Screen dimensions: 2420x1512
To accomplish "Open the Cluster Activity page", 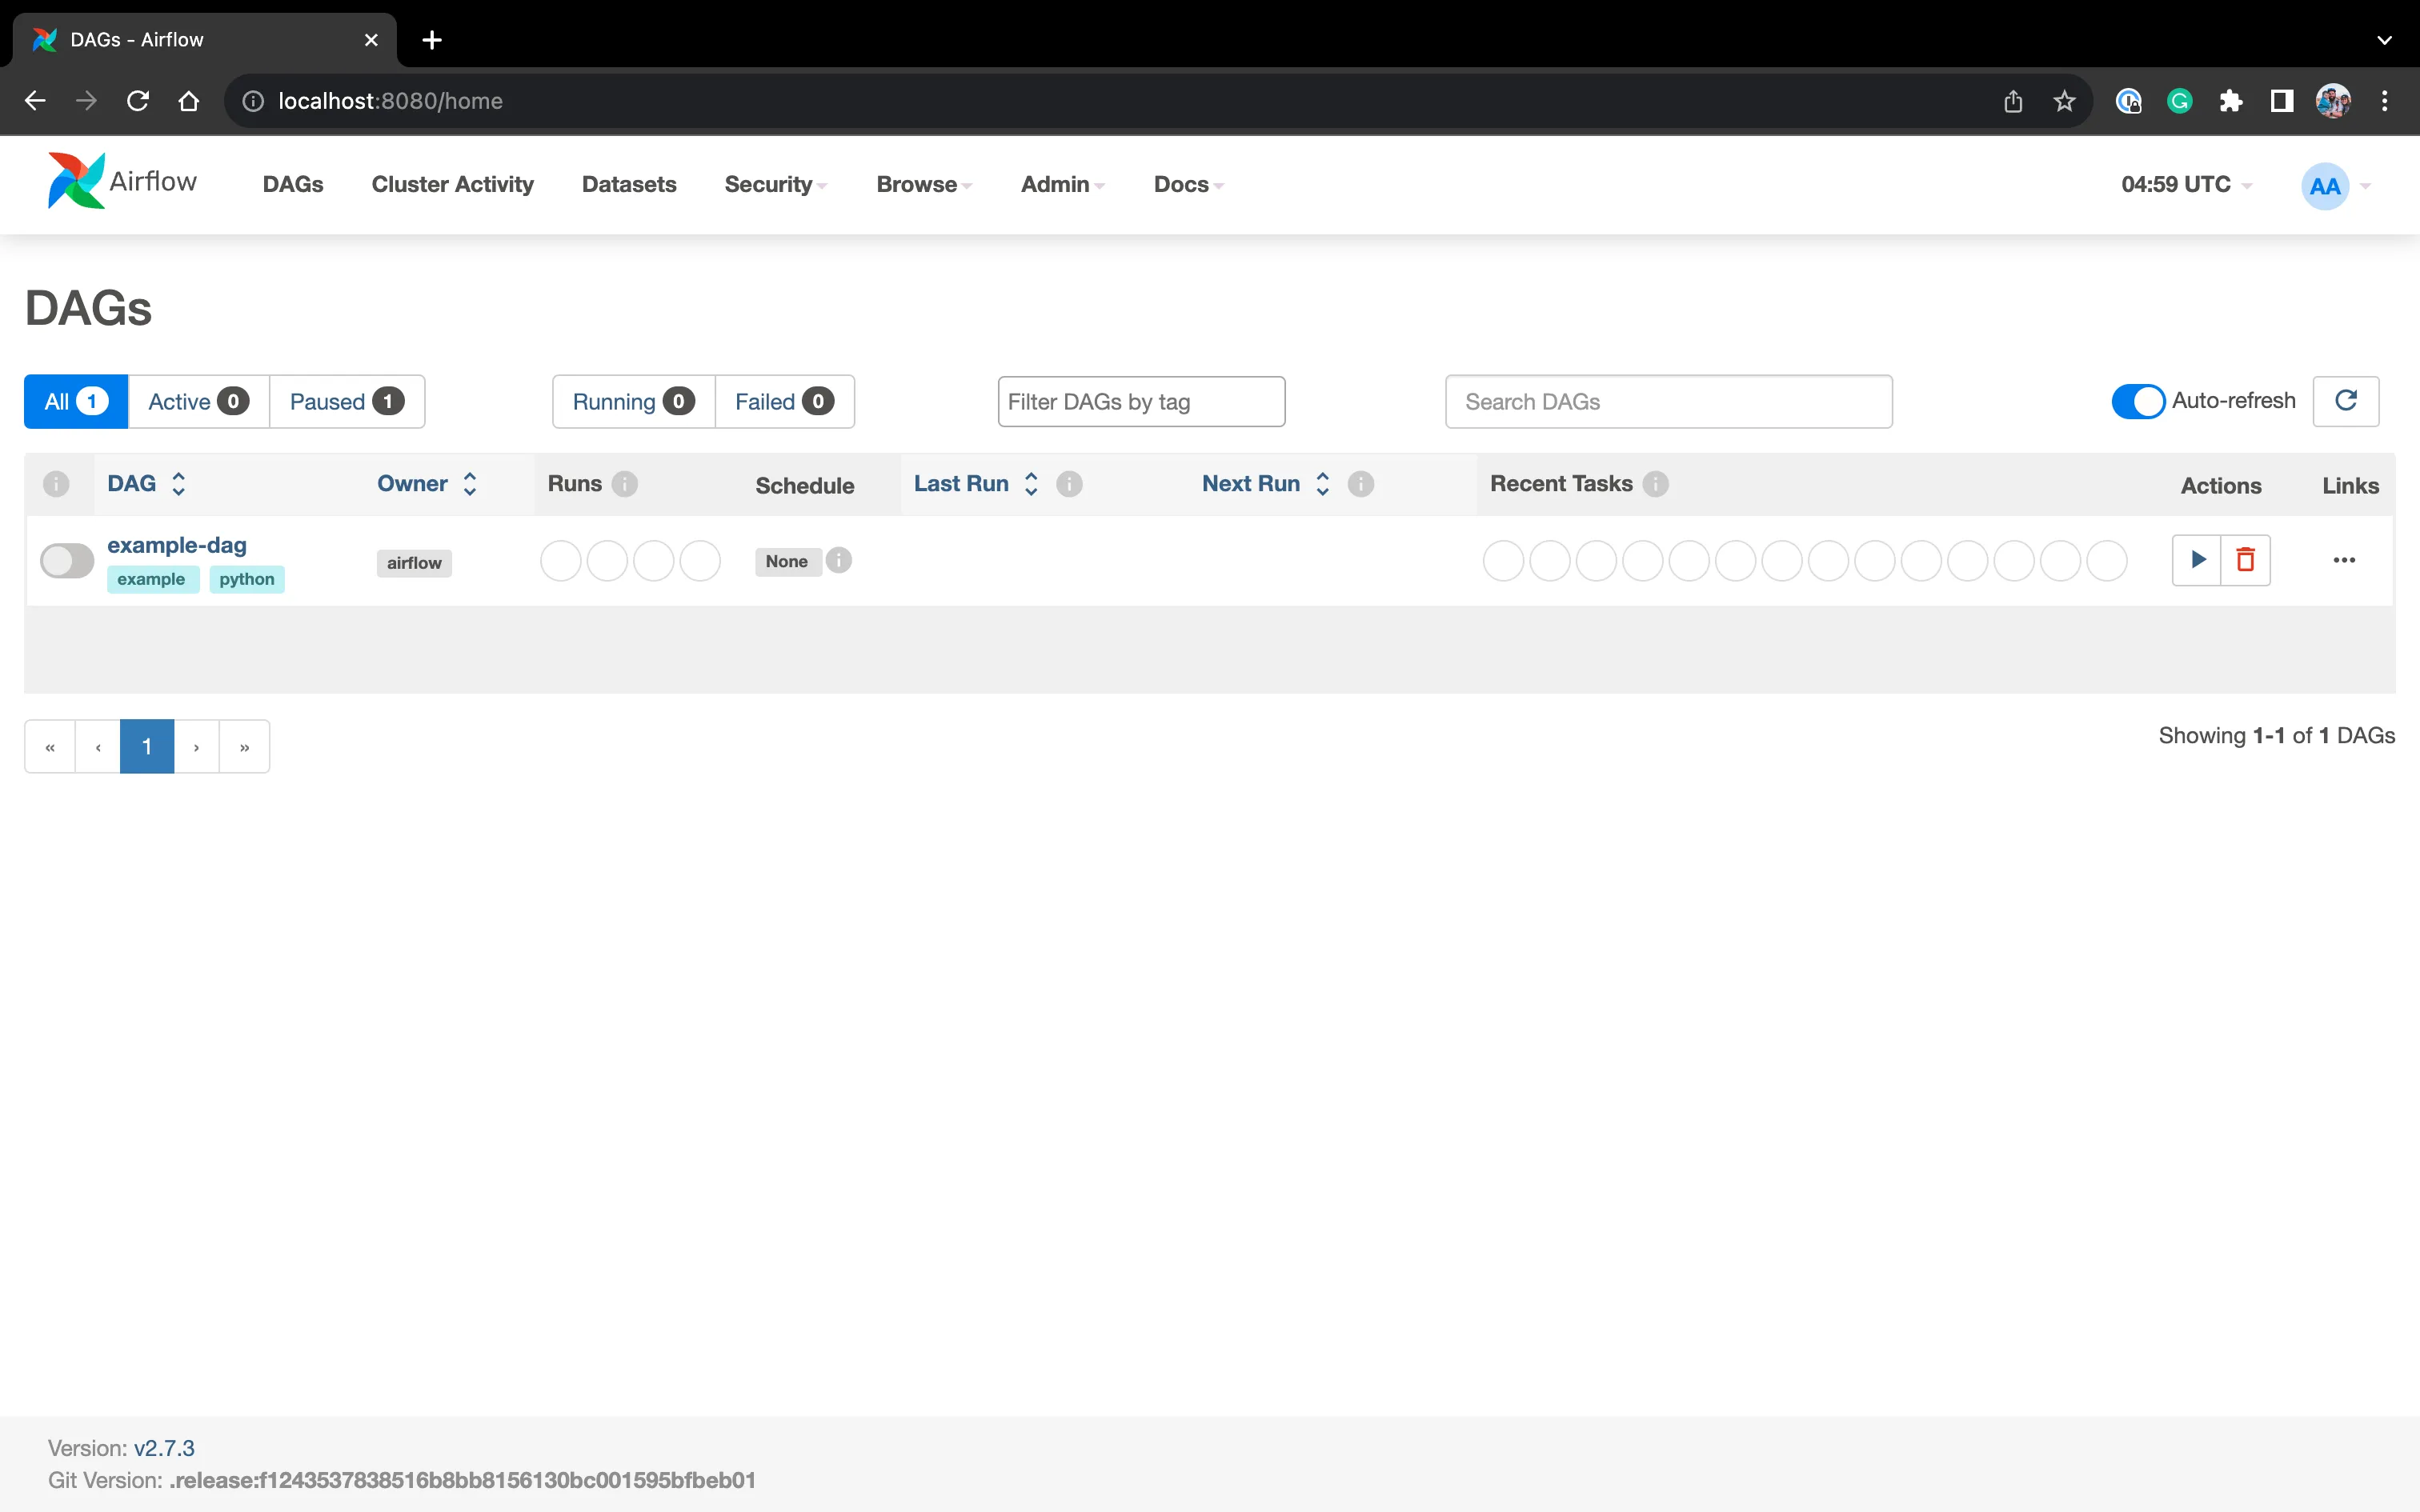I will click(x=451, y=183).
